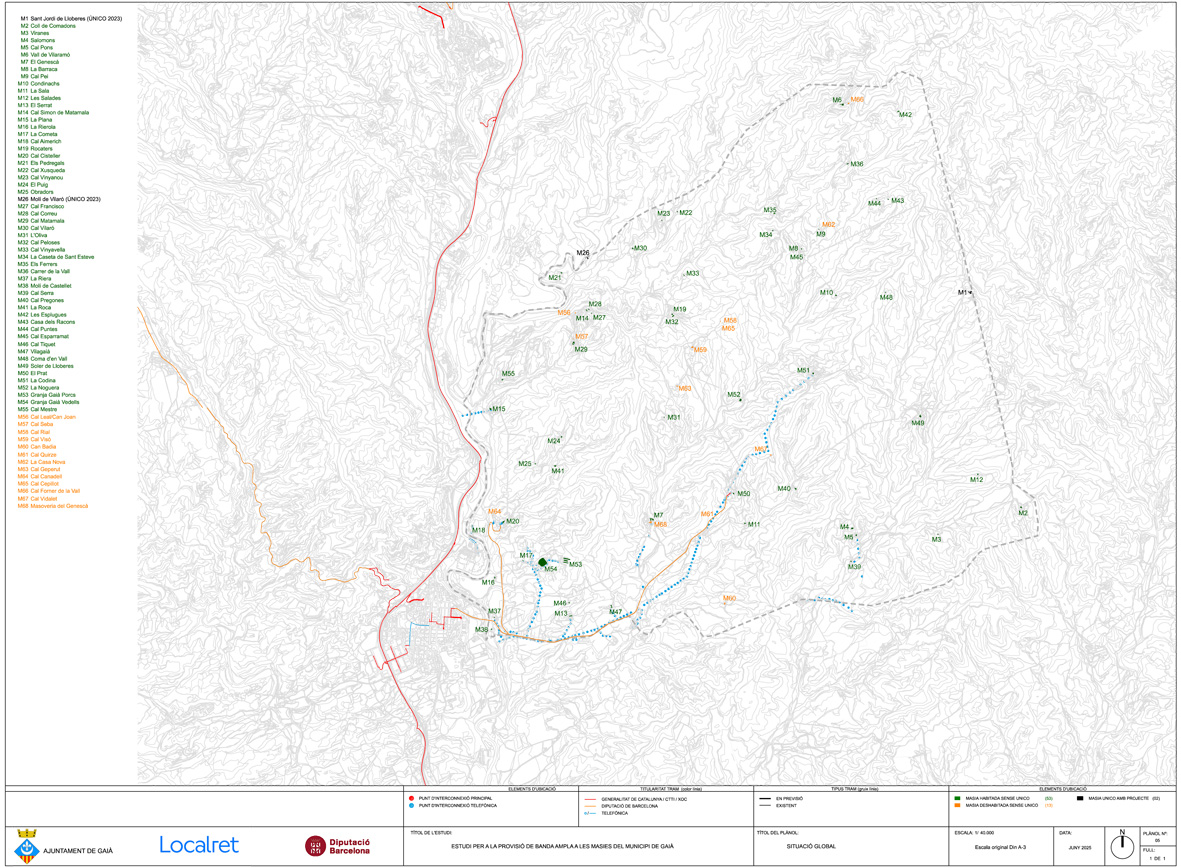Click the date 'Juny 2025'

pyautogui.click(x=1079, y=848)
